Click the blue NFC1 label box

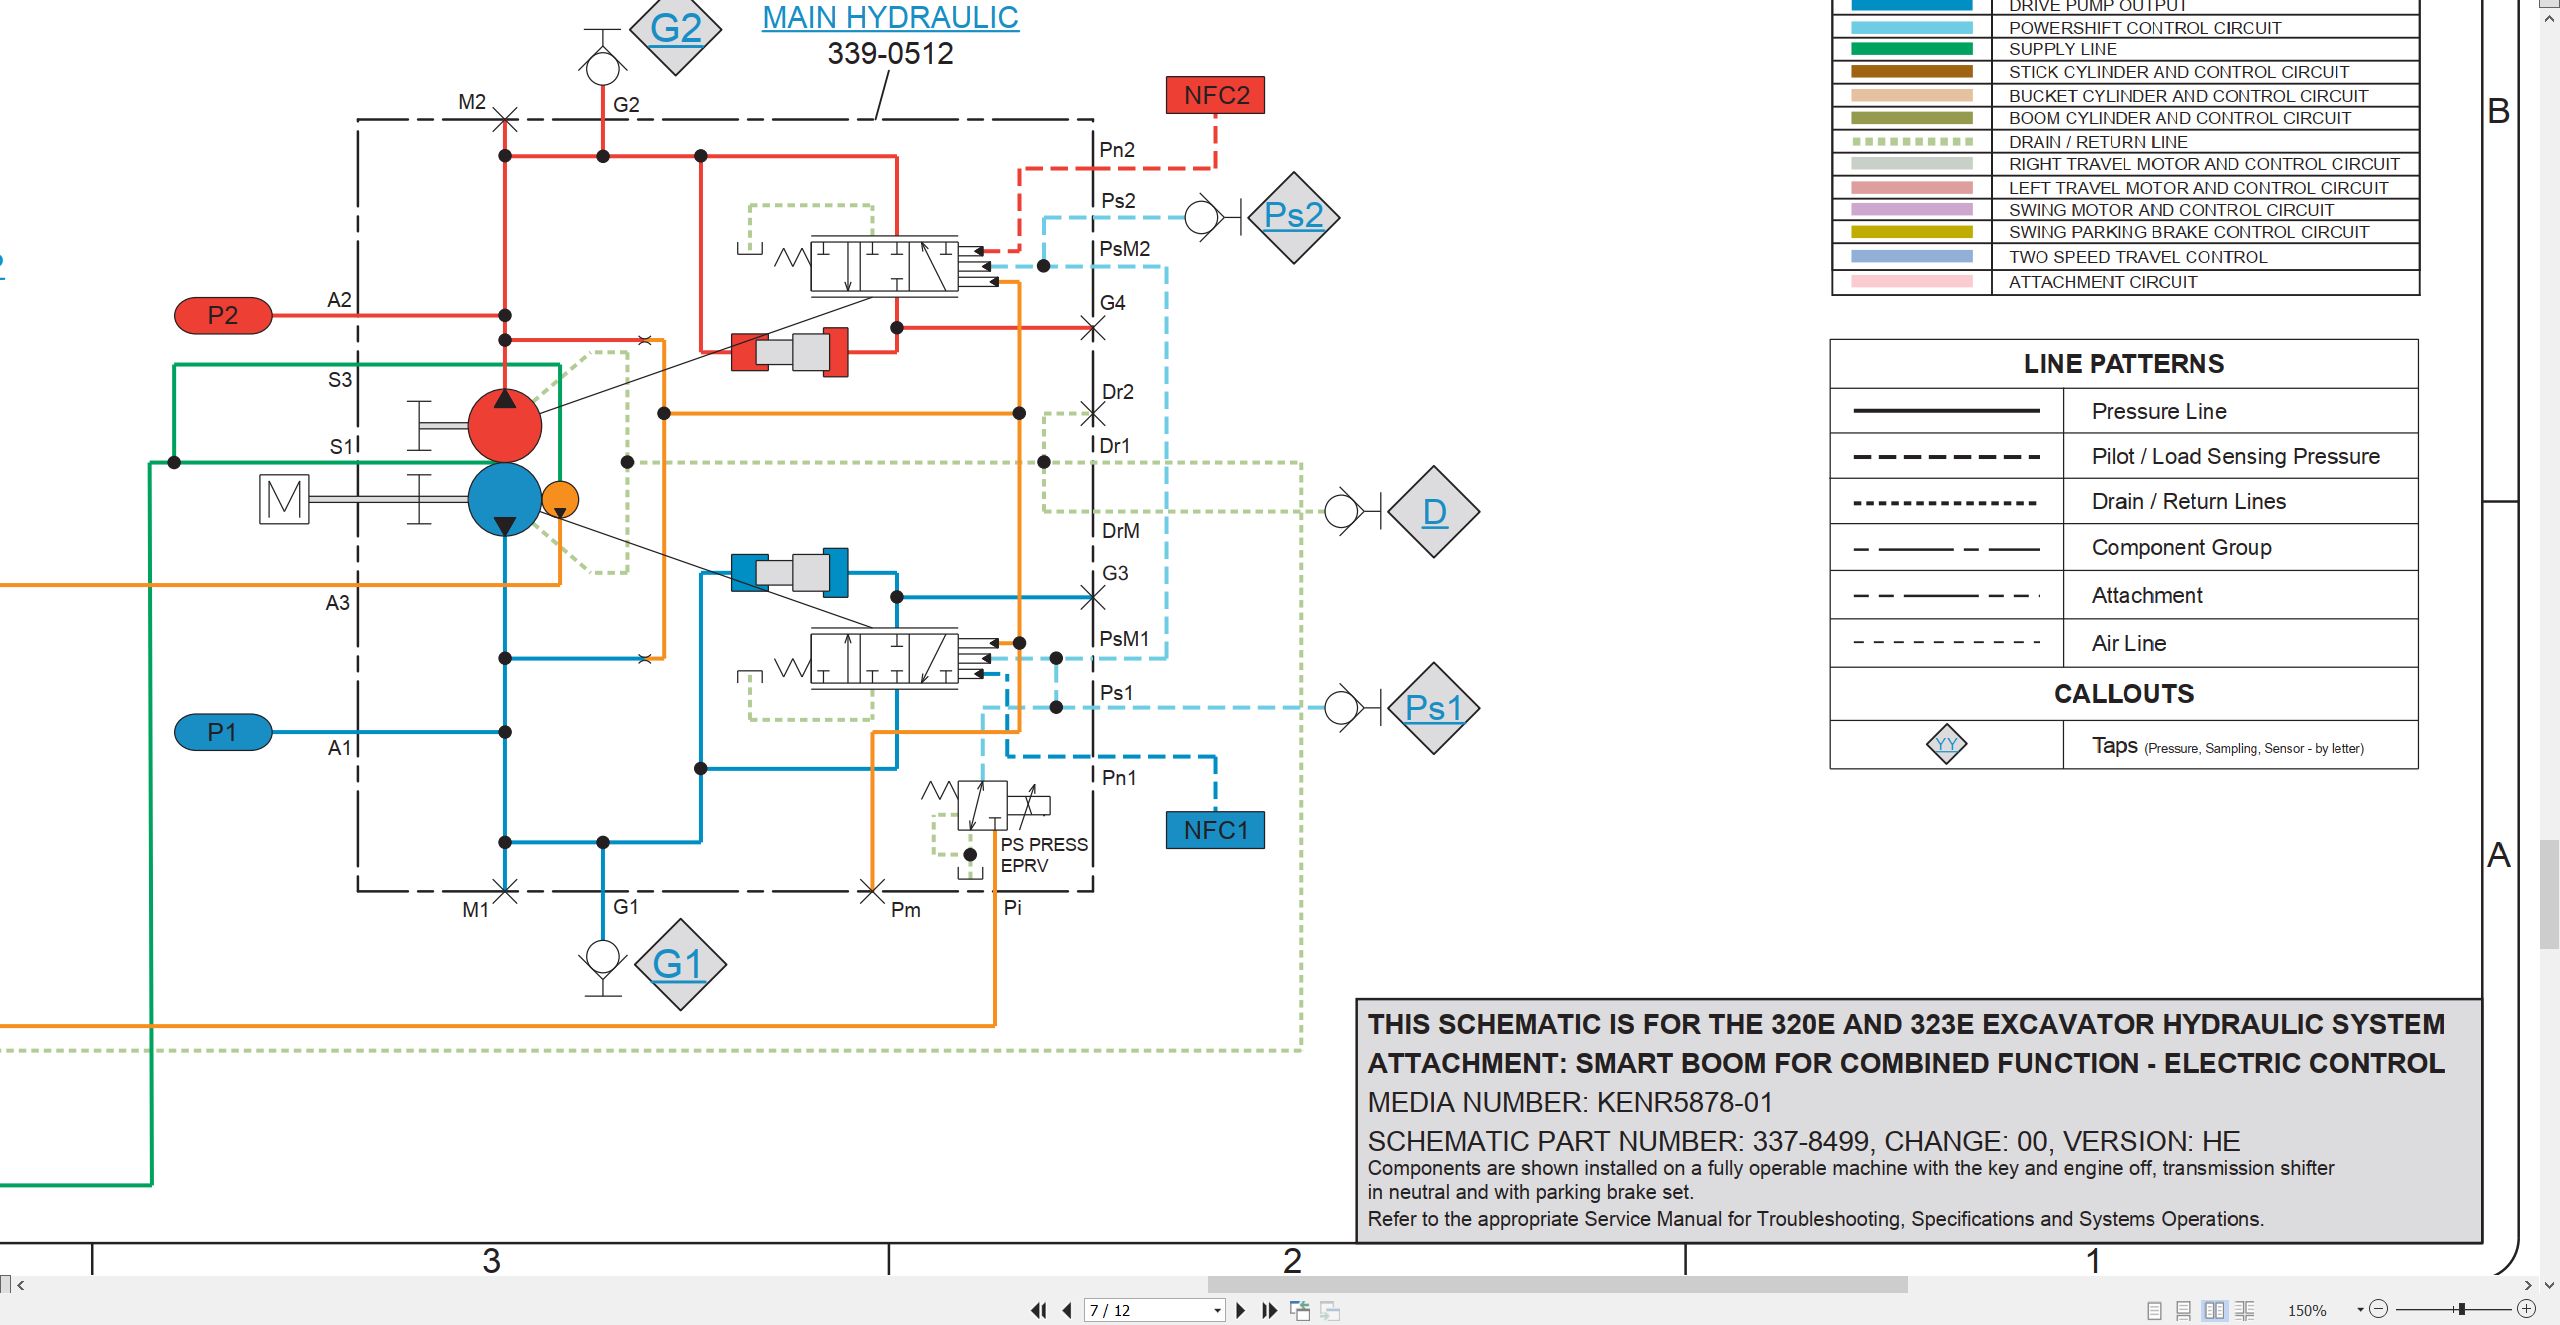(x=1215, y=830)
